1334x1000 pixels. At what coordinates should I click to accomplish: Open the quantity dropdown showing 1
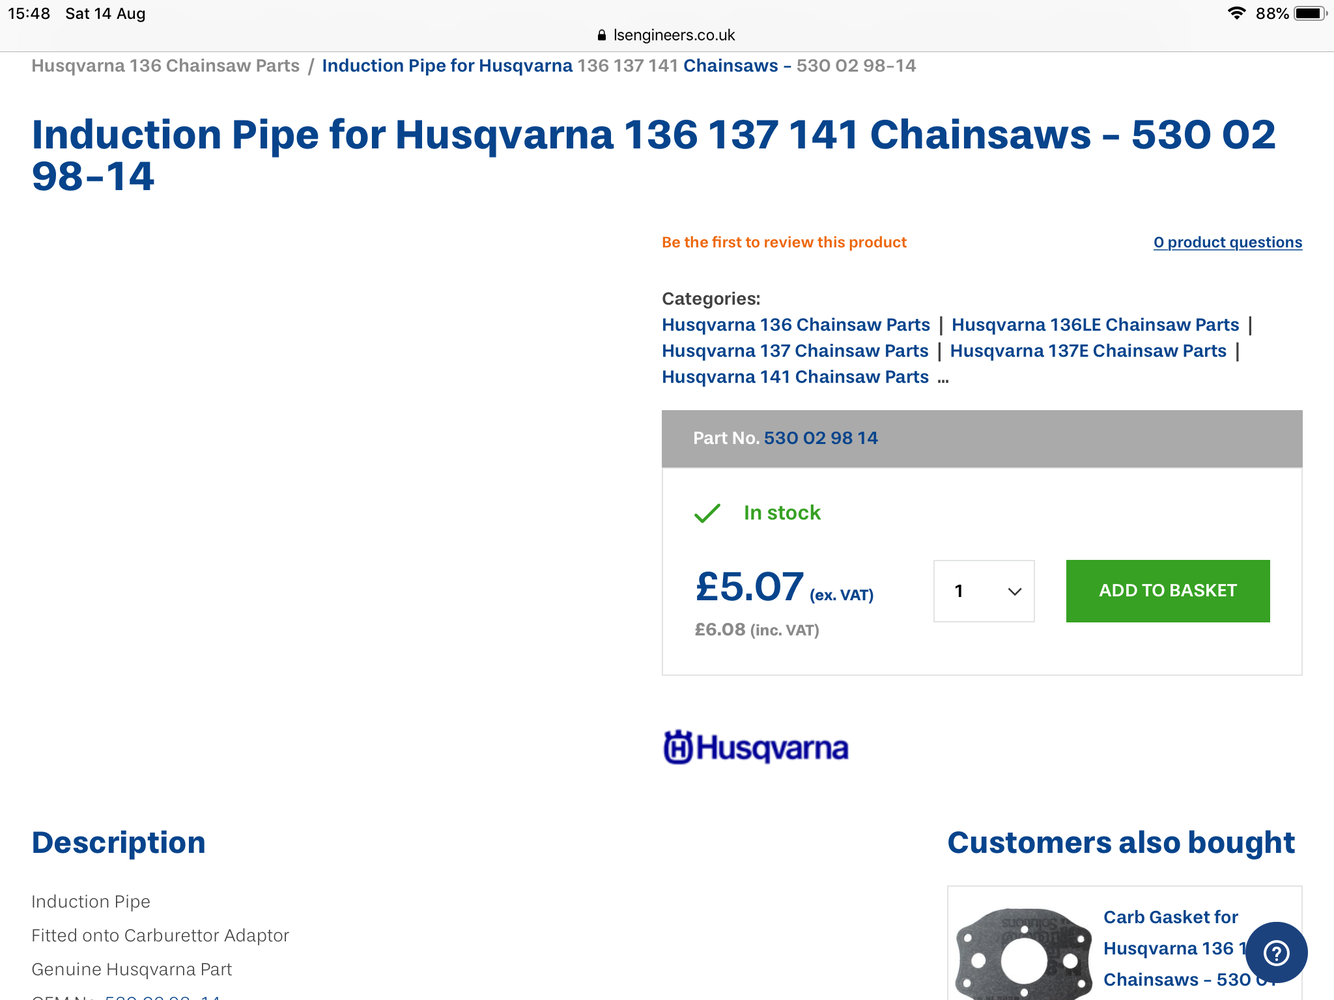[x=984, y=591]
